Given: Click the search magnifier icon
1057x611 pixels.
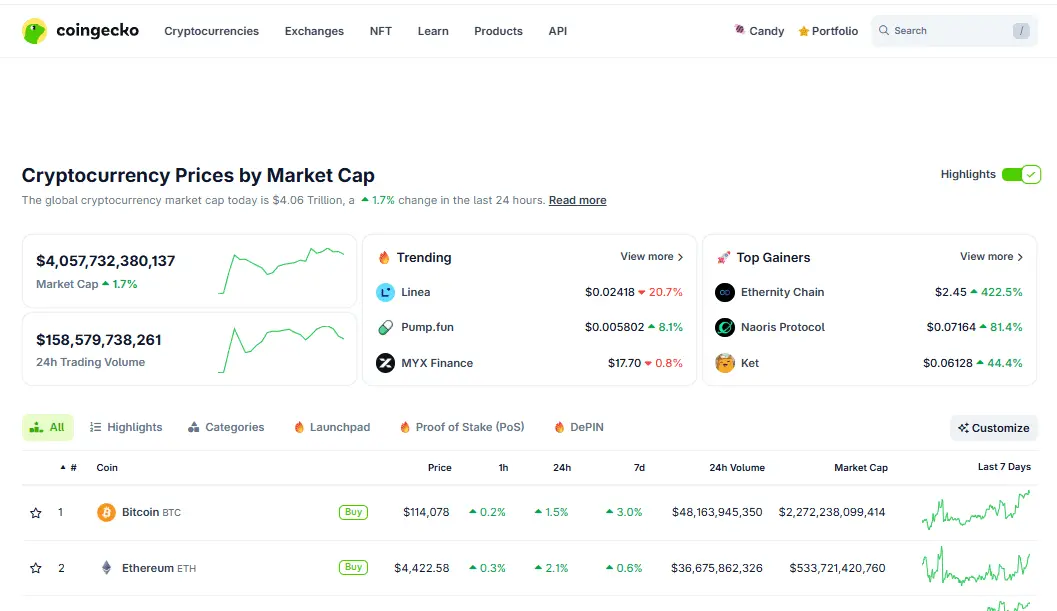Looking at the screenshot, I should coord(884,30).
